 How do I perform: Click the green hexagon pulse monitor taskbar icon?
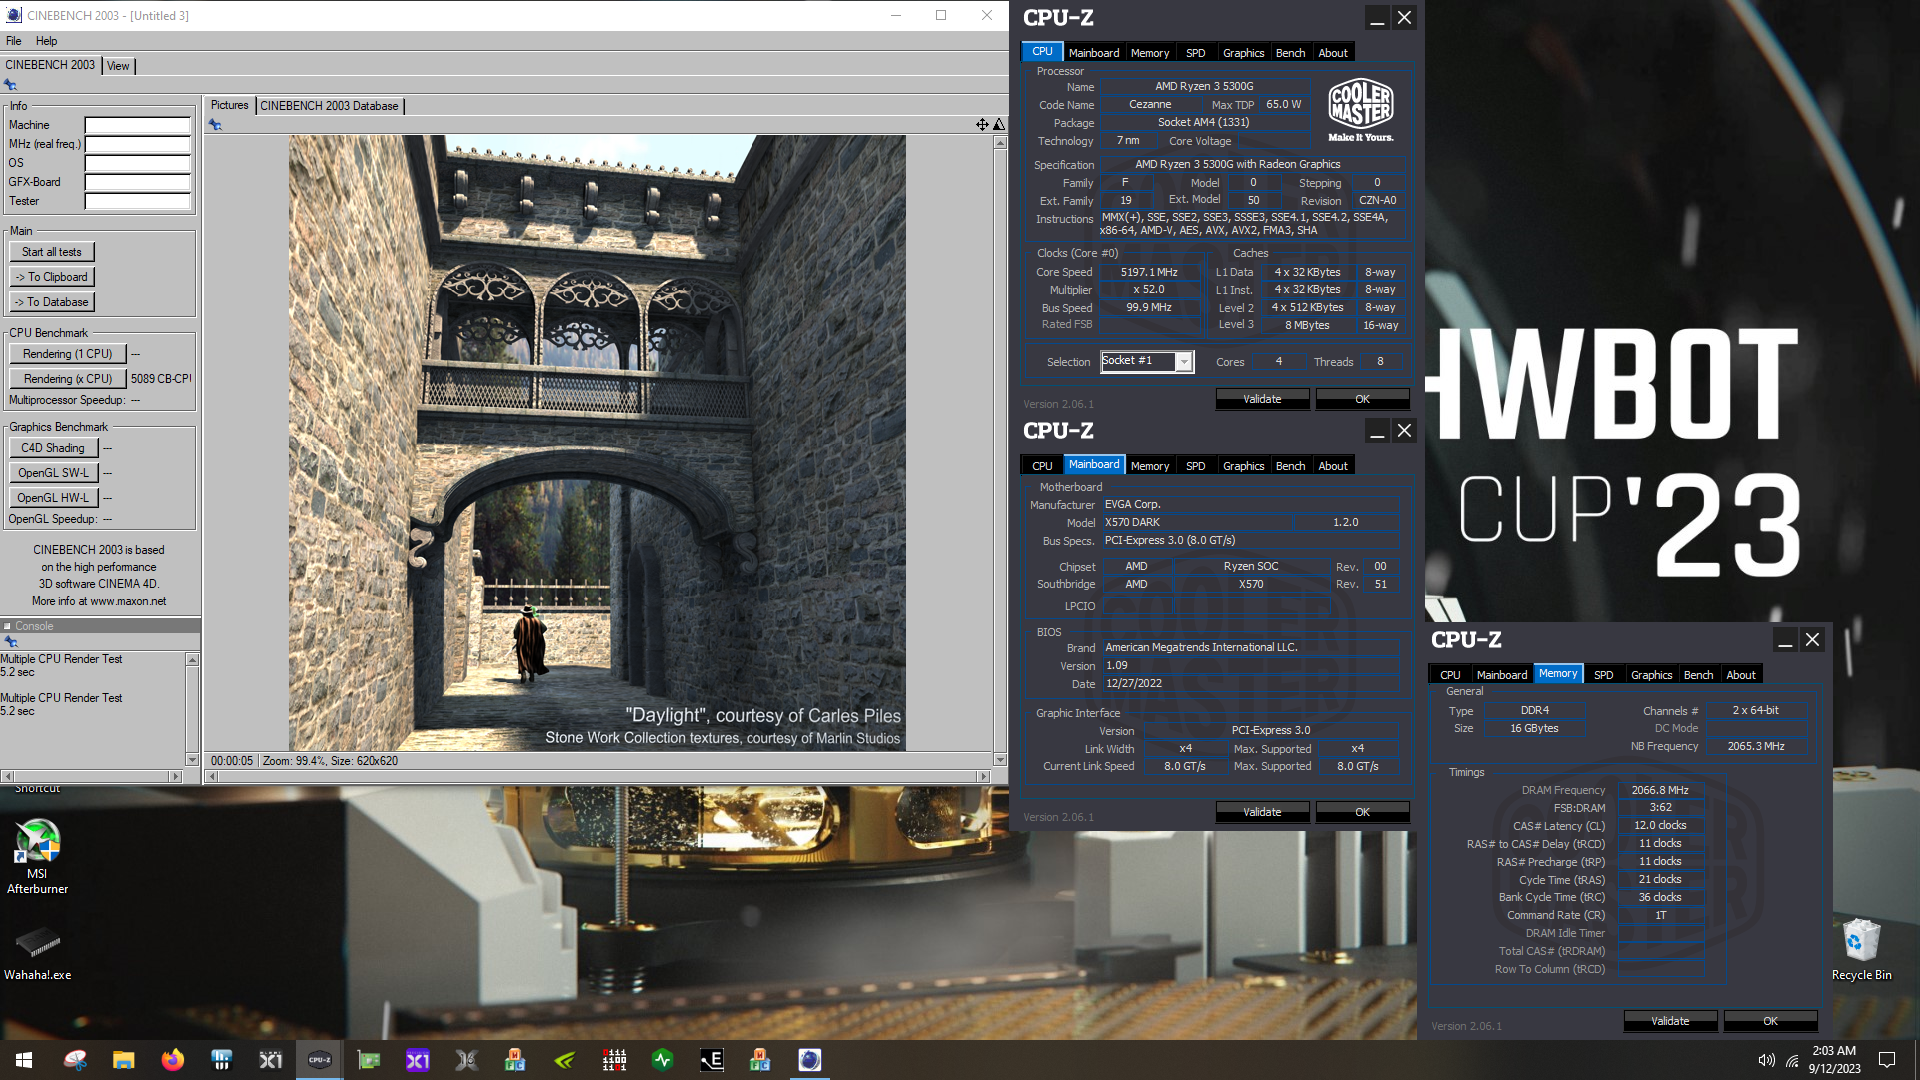(663, 1060)
